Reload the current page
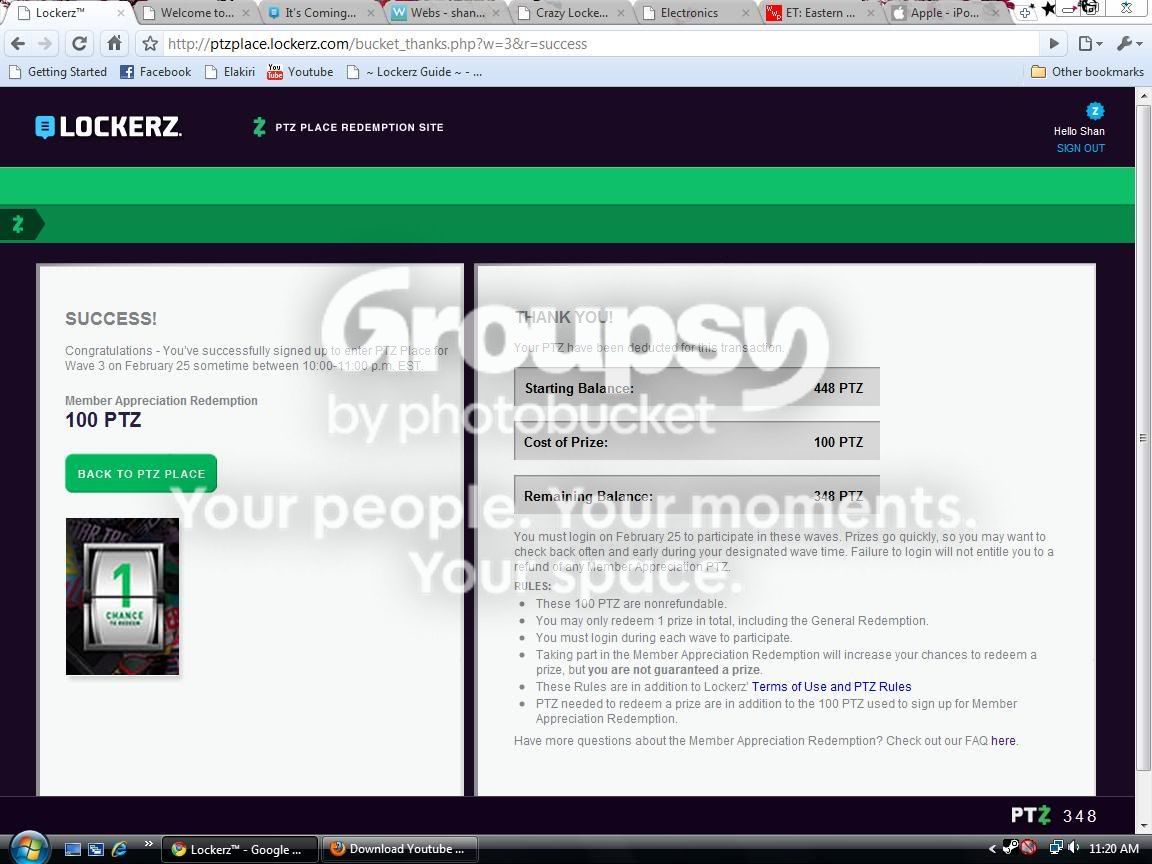Image resolution: width=1152 pixels, height=864 pixels. click(79, 44)
